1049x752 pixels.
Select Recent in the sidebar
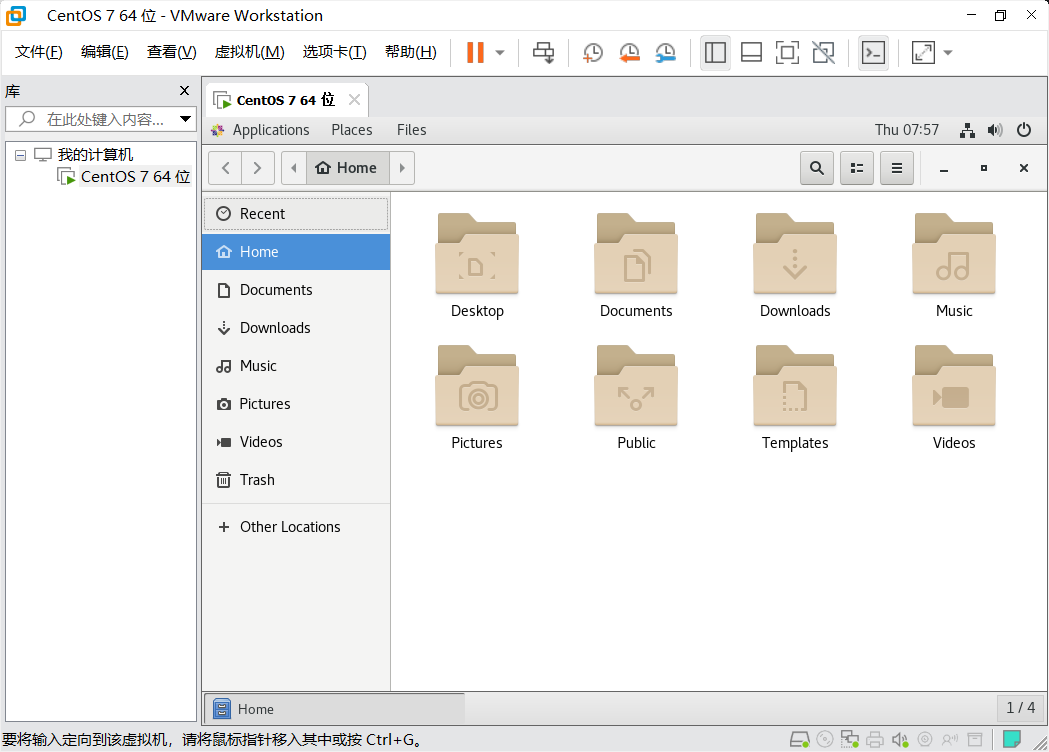pos(296,214)
